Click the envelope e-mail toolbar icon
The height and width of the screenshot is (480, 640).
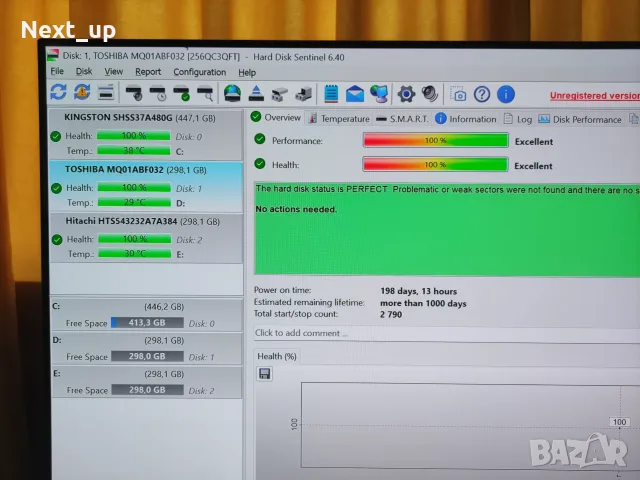[355, 94]
